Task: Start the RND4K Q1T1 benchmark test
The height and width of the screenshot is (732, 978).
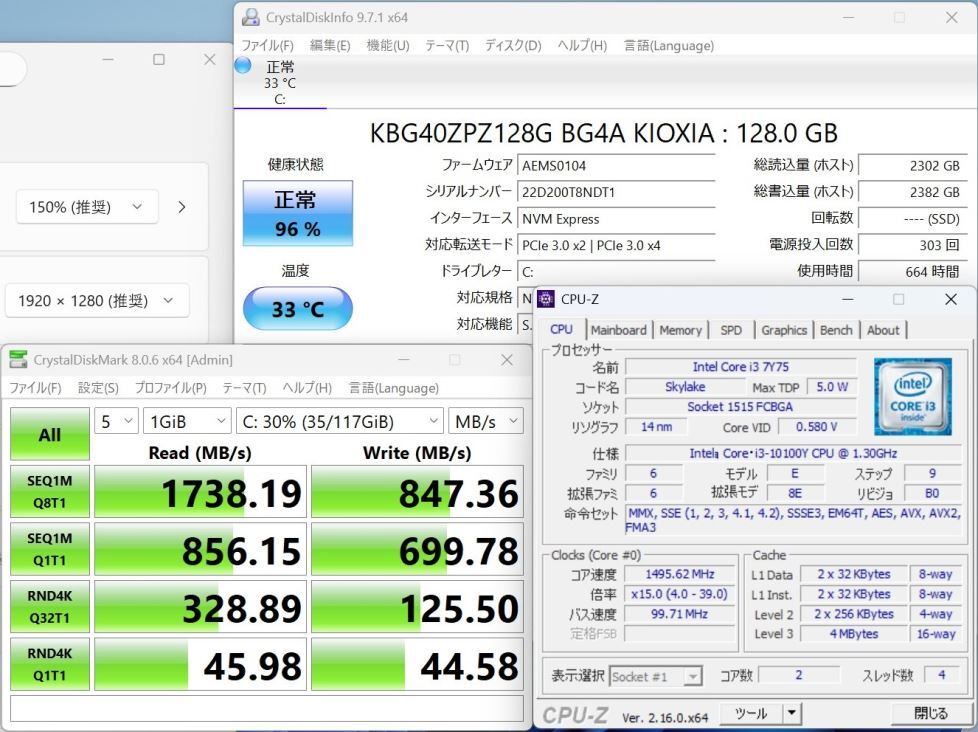Action: [x=49, y=664]
